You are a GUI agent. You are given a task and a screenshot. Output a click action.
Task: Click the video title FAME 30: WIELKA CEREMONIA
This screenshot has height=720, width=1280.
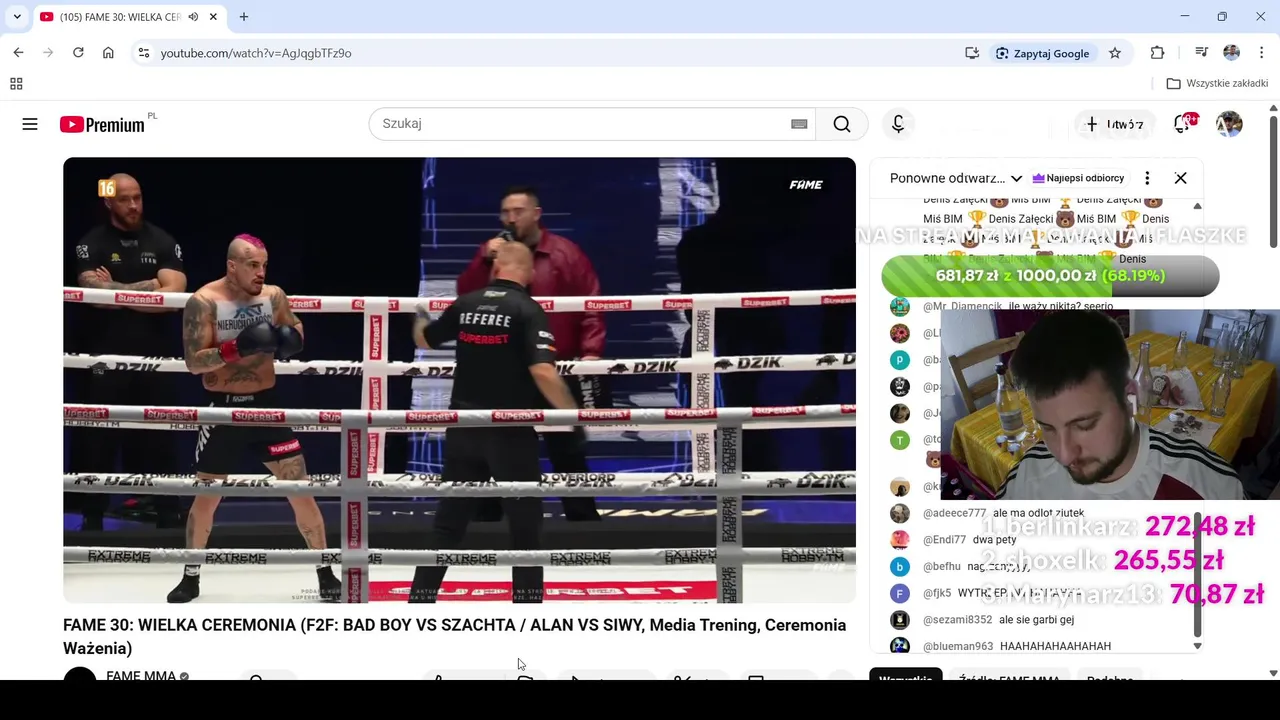(x=454, y=636)
